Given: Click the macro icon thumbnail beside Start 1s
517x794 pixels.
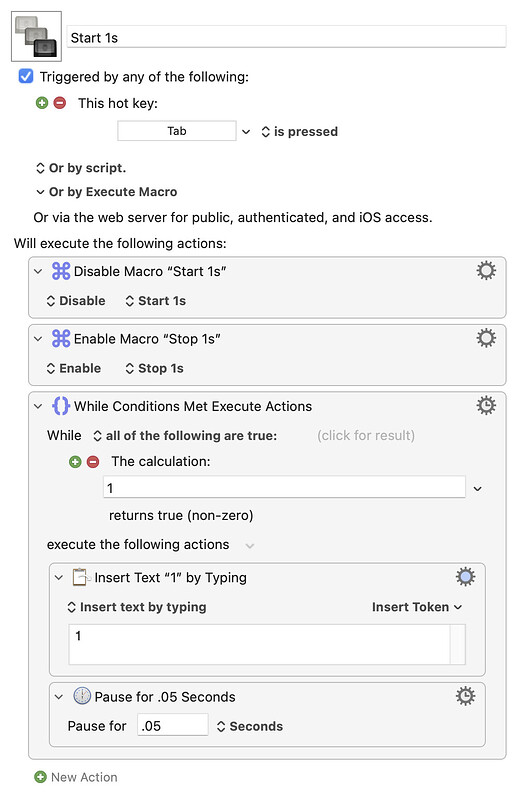Looking at the screenshot, I should point(36,36).
